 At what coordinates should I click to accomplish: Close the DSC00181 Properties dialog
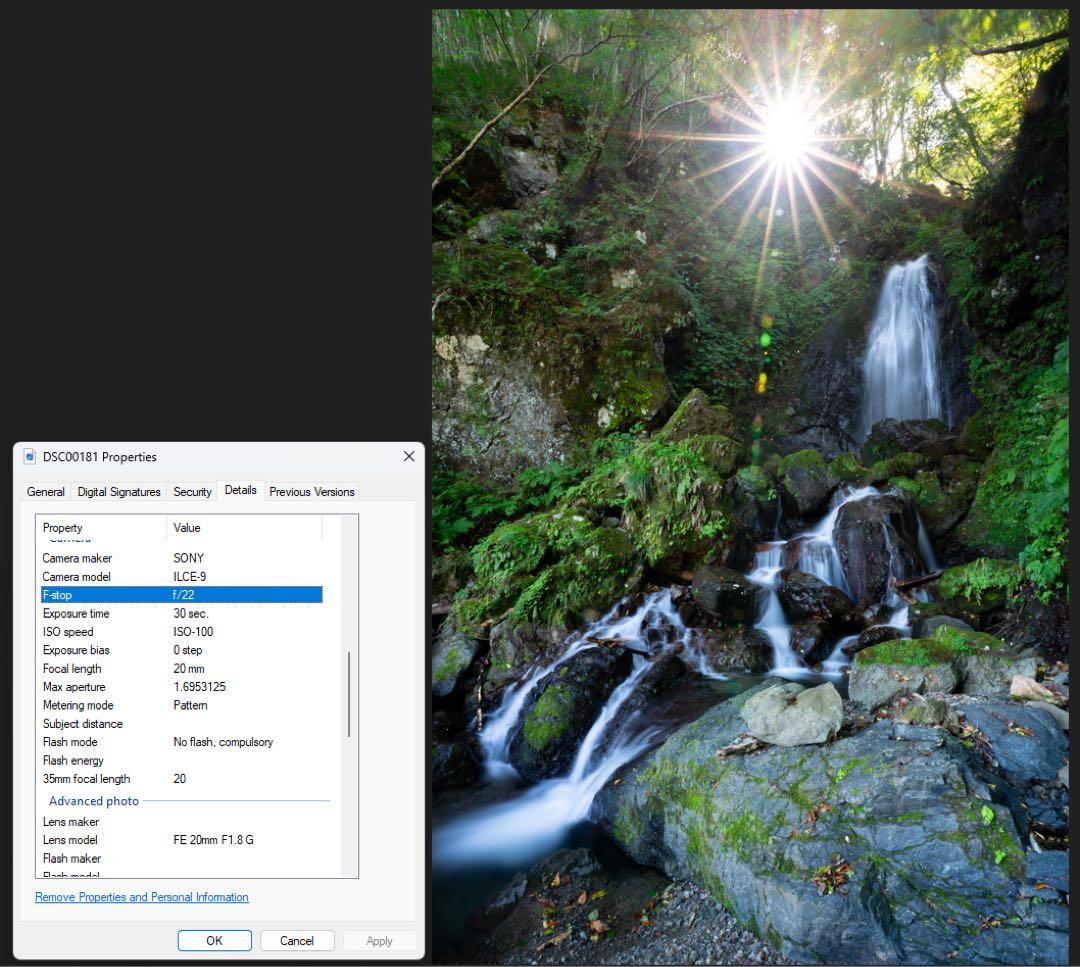(408, 456)
